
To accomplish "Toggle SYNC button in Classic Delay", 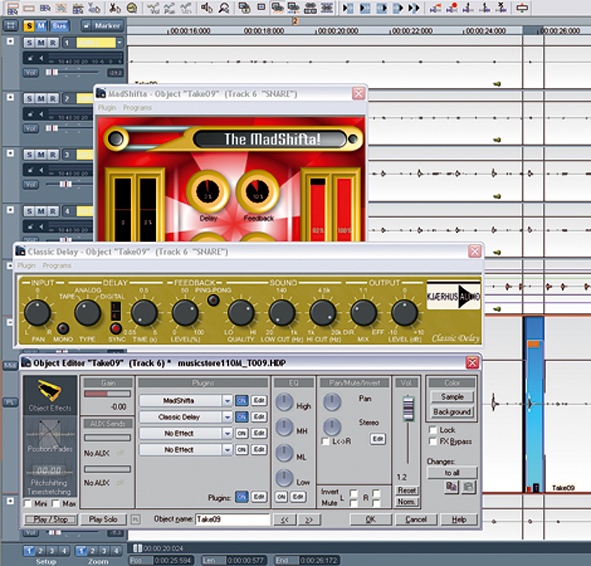I will [x=116, y=328].
